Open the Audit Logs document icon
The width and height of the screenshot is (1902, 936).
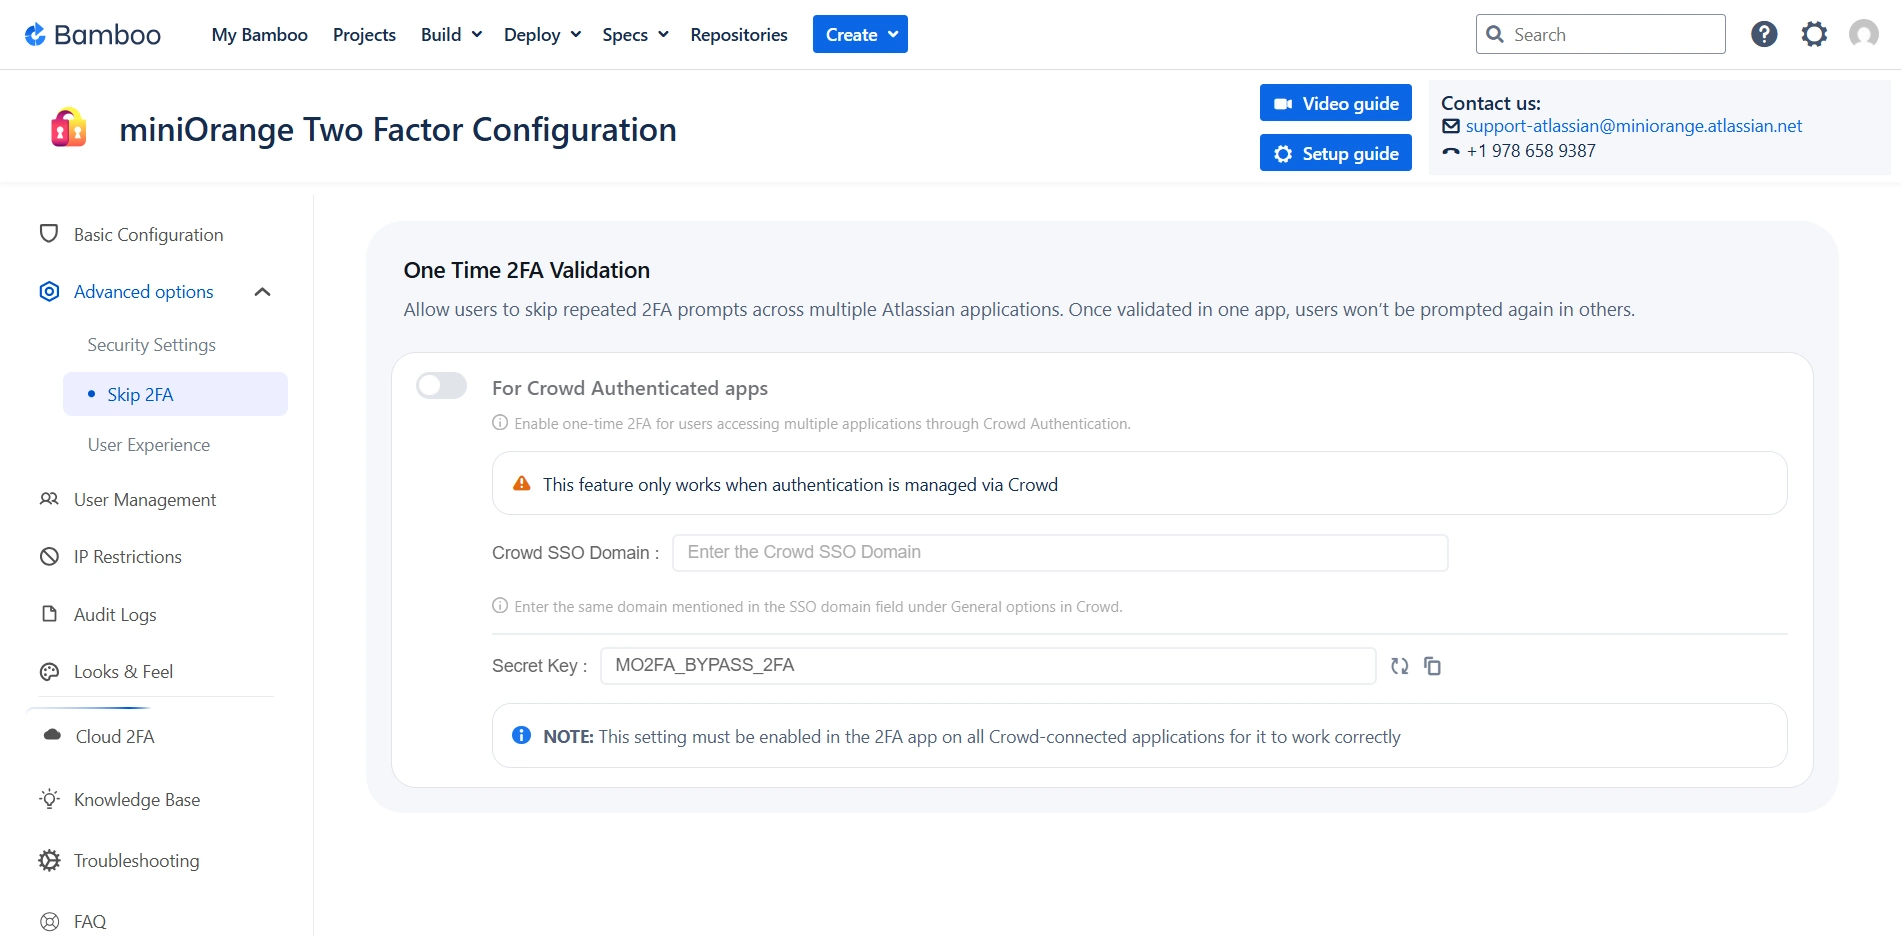pos(49,614)
